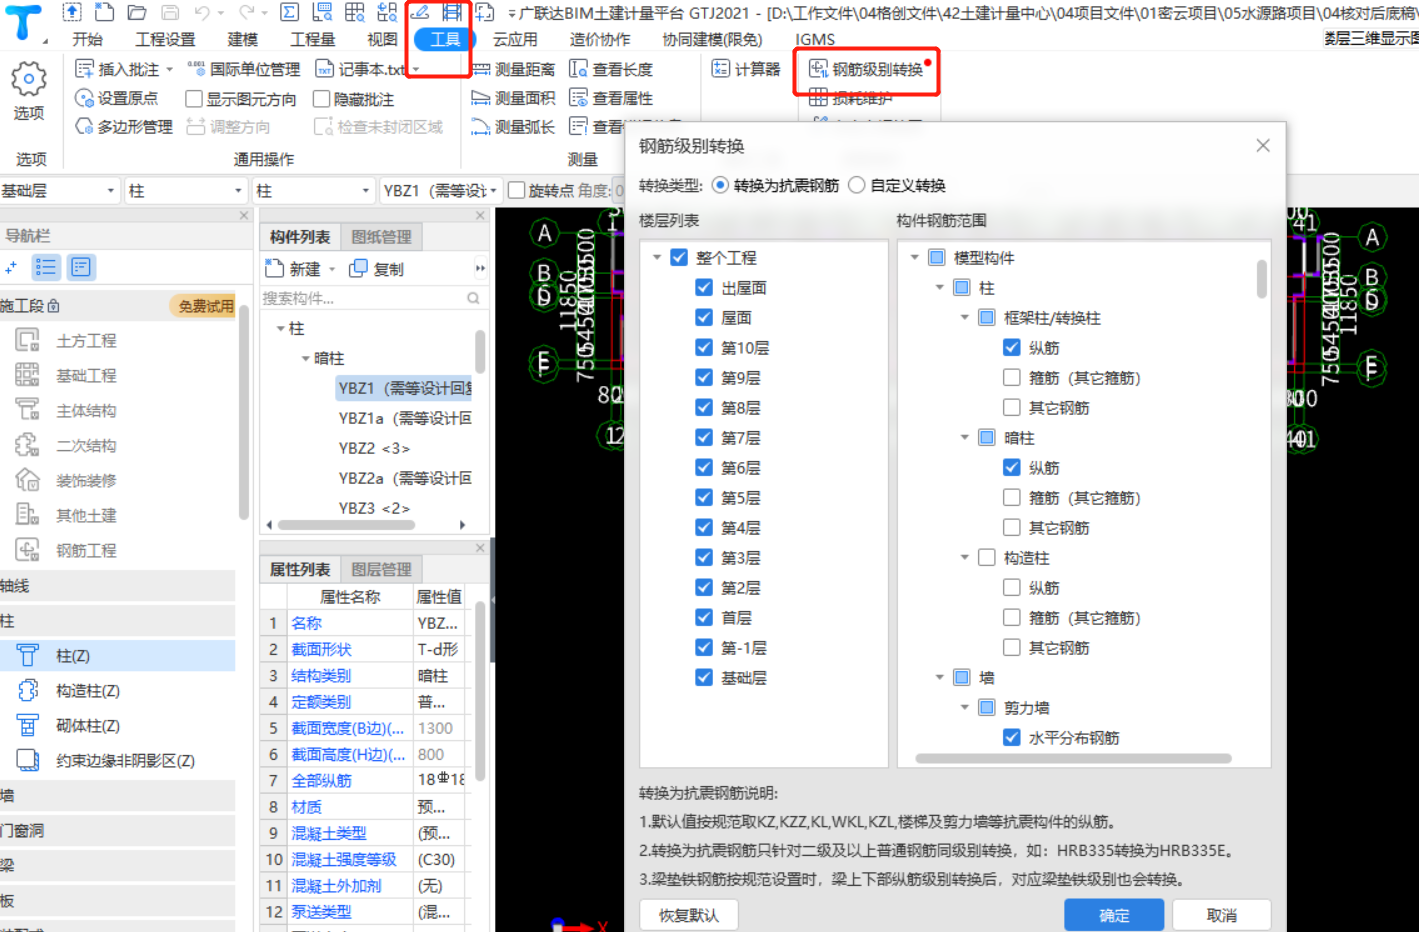Collapse 框架柱/转换柱 tree node
Viewport: 1419px width, 932px height.
pyautogui.click(x=964, y=317)
